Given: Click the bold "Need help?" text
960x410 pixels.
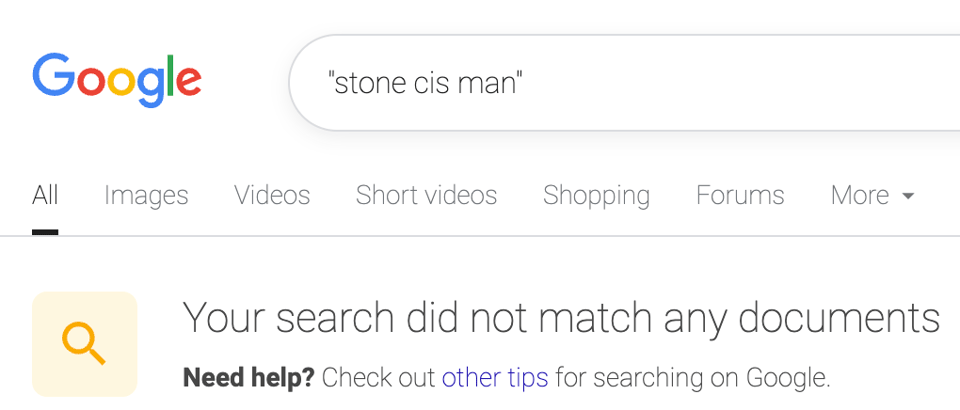Looking at the screenshot, I should 249,378.
